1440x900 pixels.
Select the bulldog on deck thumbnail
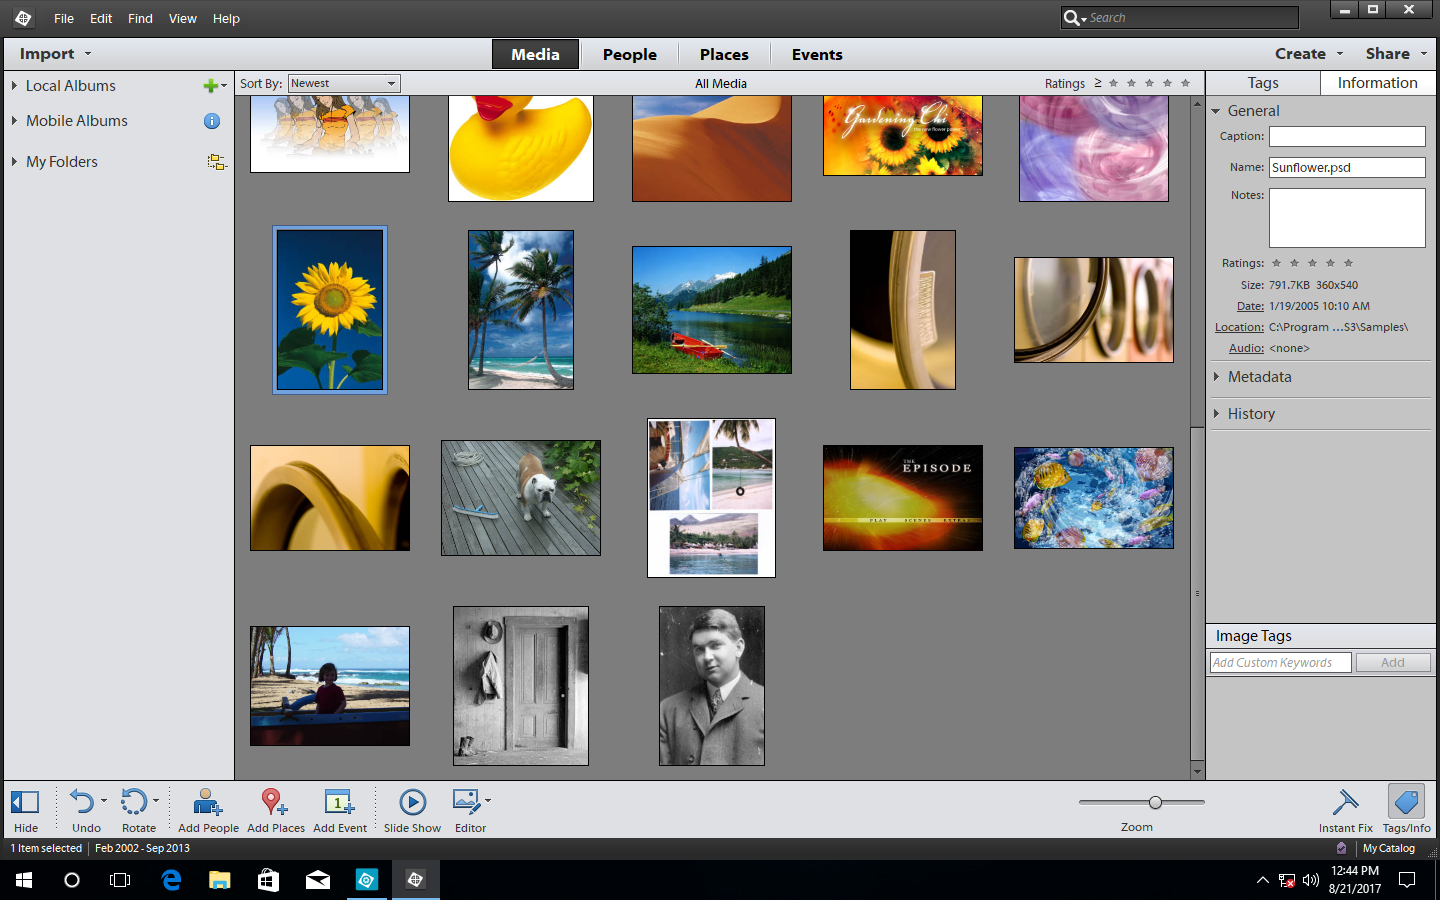point(521,498)
